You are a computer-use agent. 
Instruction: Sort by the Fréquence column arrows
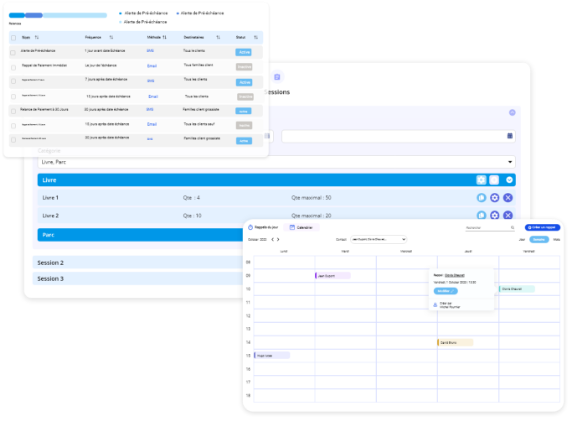tap(111, 37)
